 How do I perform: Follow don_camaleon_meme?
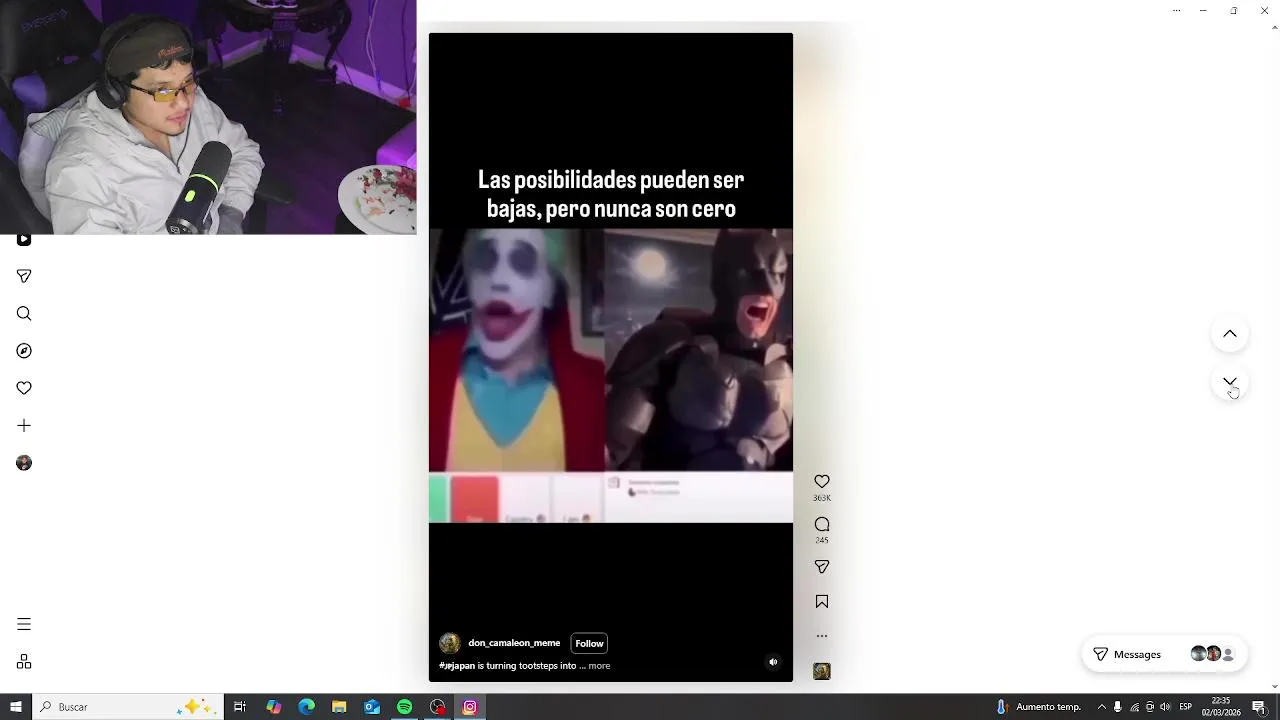[x=589, y=643]
